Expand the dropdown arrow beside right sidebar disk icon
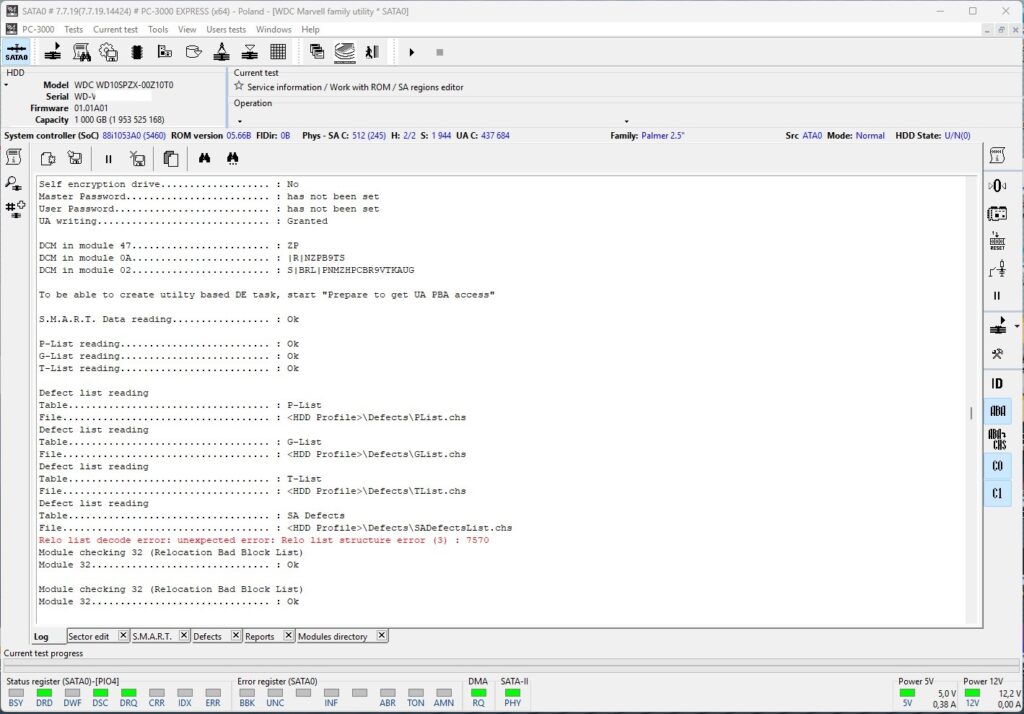The width and height of the screenshot is (1024, 714). pyautogui.click(x=1017, y=326)
